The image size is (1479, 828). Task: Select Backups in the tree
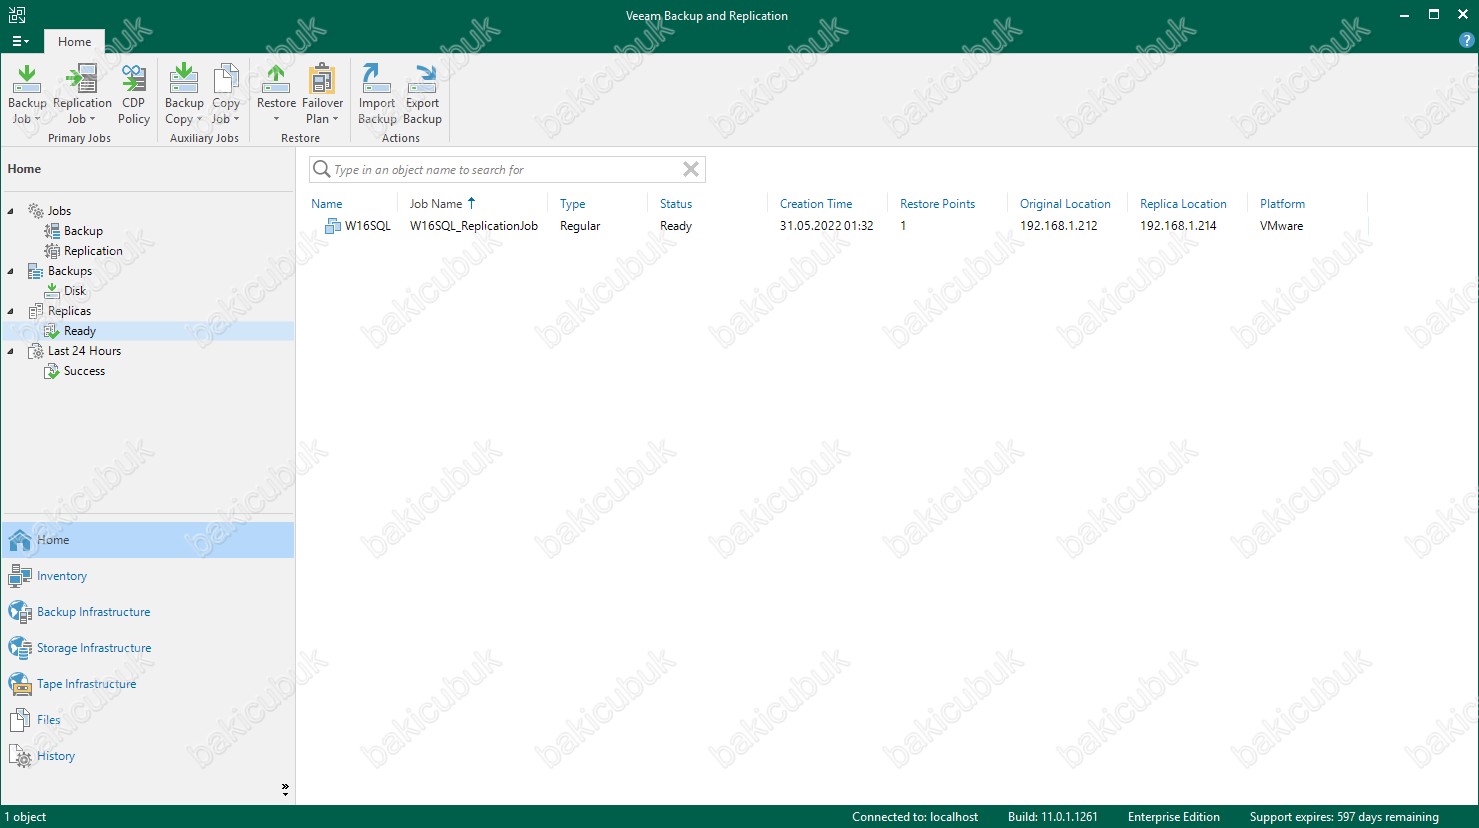click(x=69, y=271)
